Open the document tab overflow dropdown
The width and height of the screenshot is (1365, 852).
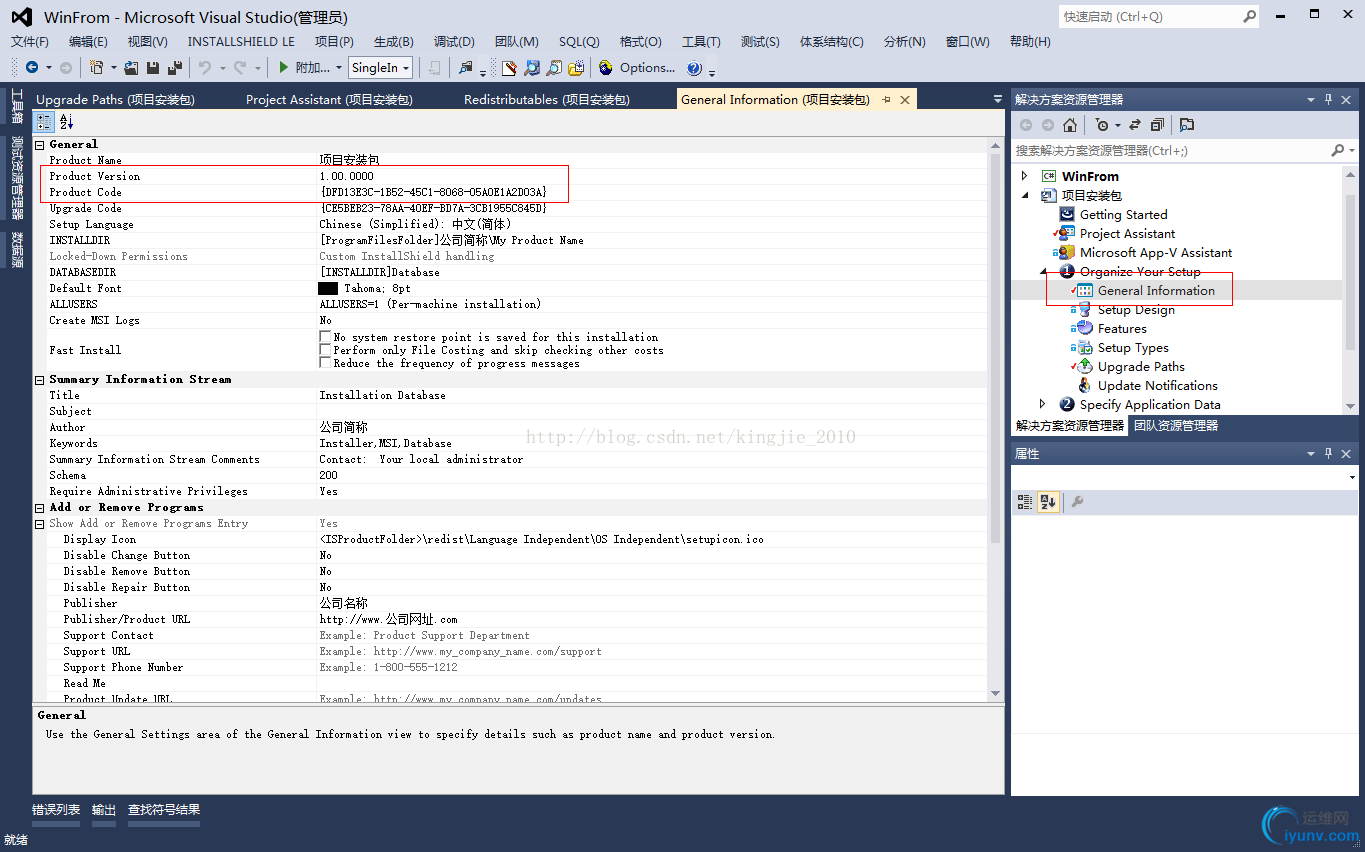click(997, 99)
